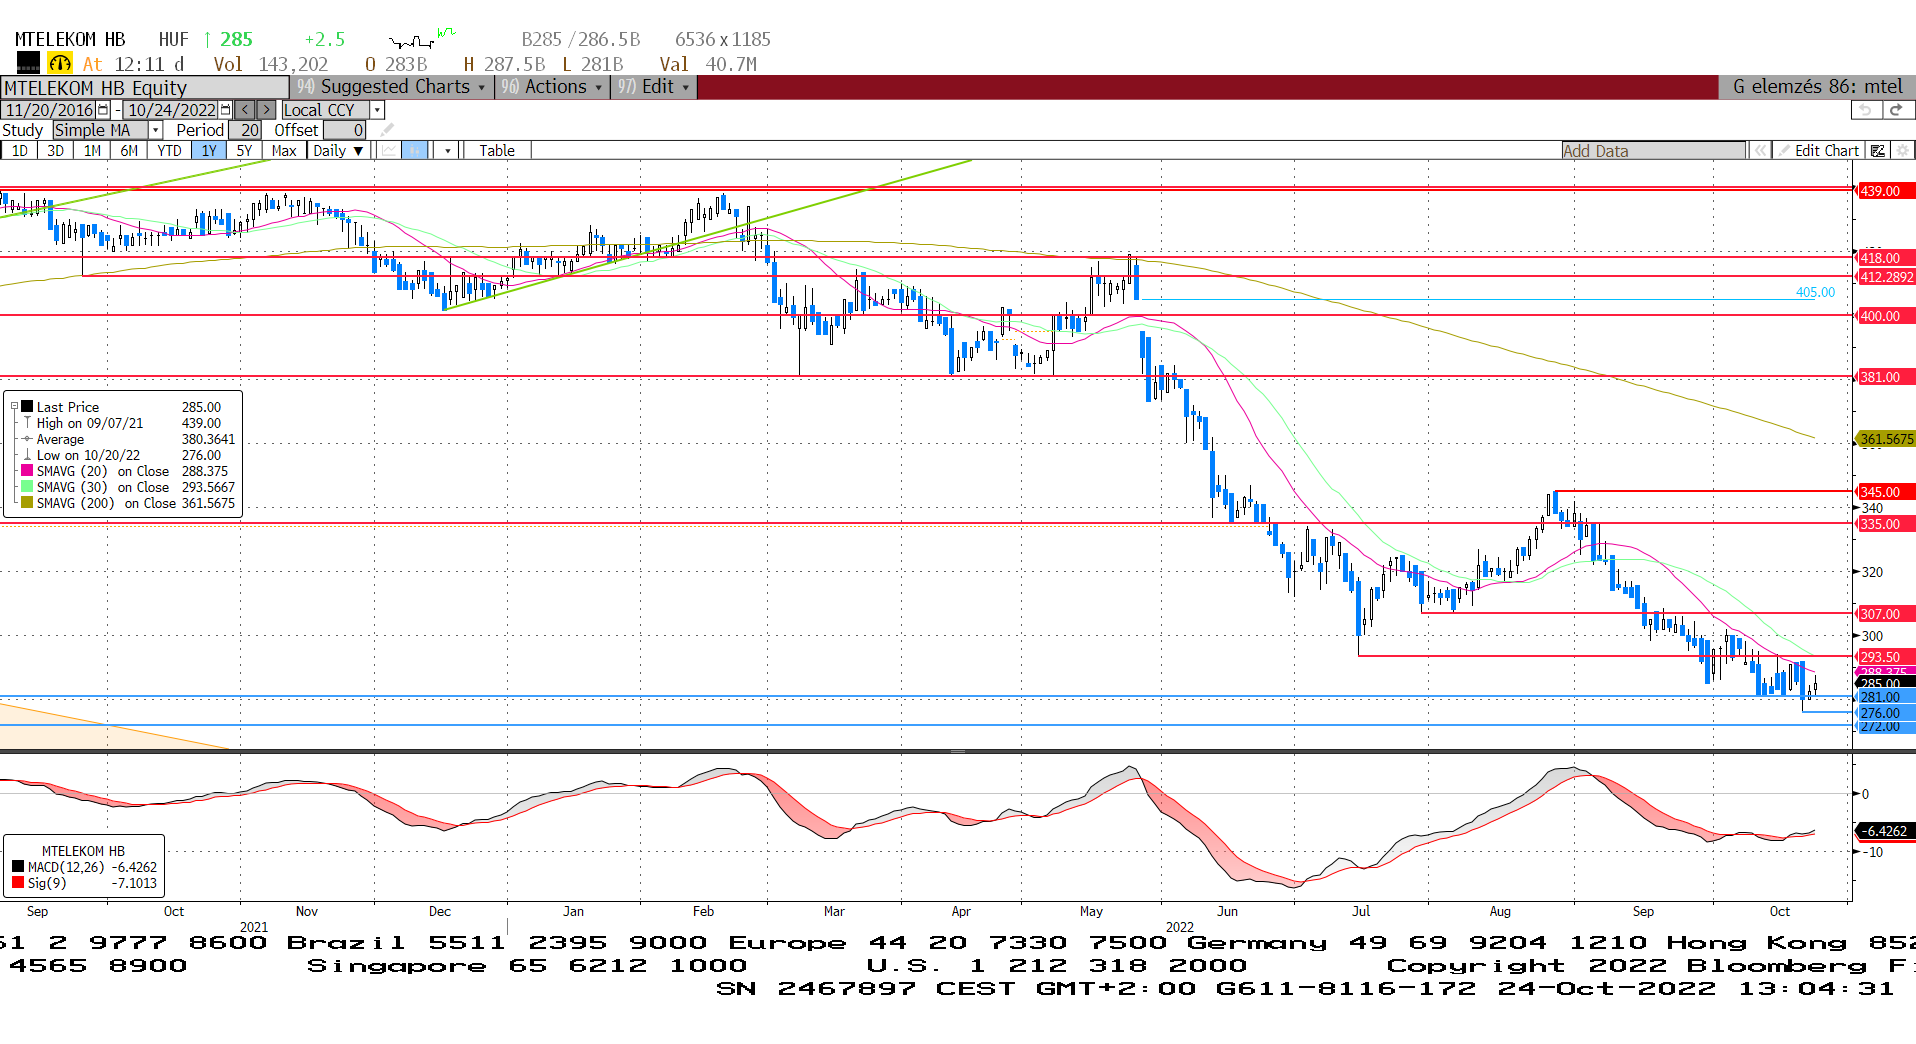Click the yellow gauge icon near the quote time
Viewport: 1916px width, 1044px height.
point(60,63)
